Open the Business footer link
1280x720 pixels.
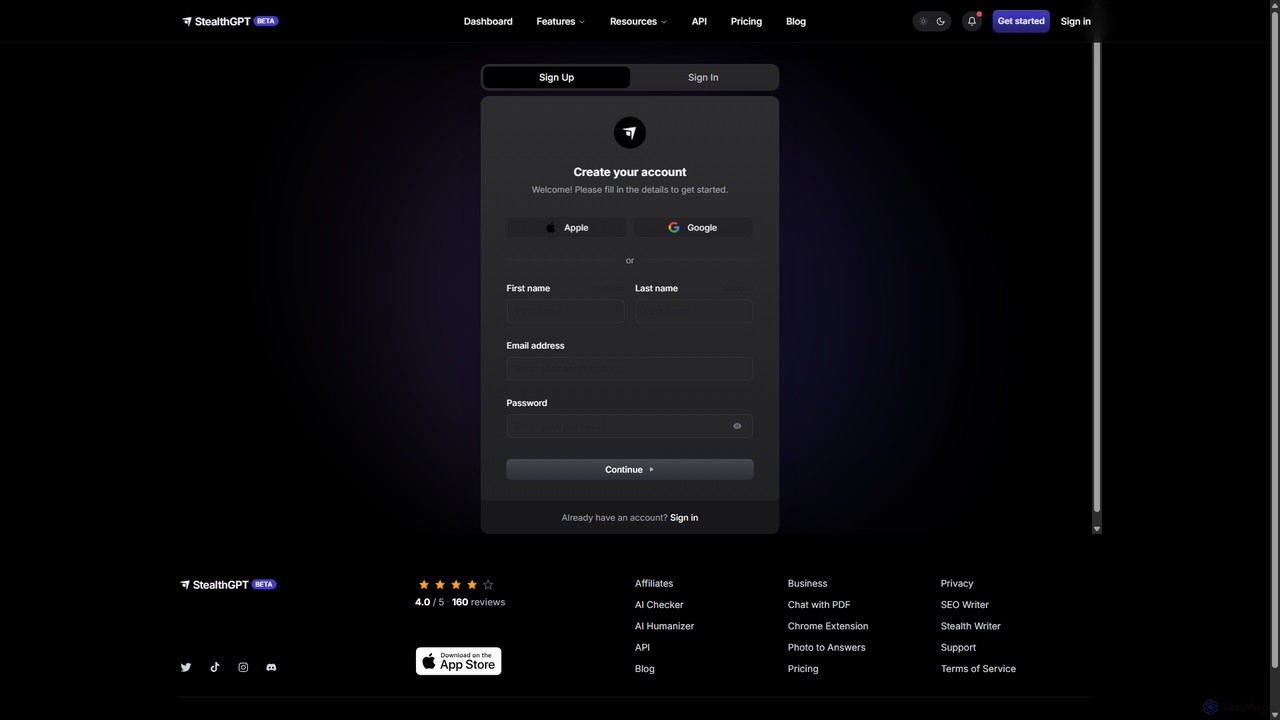click(808, 583)
